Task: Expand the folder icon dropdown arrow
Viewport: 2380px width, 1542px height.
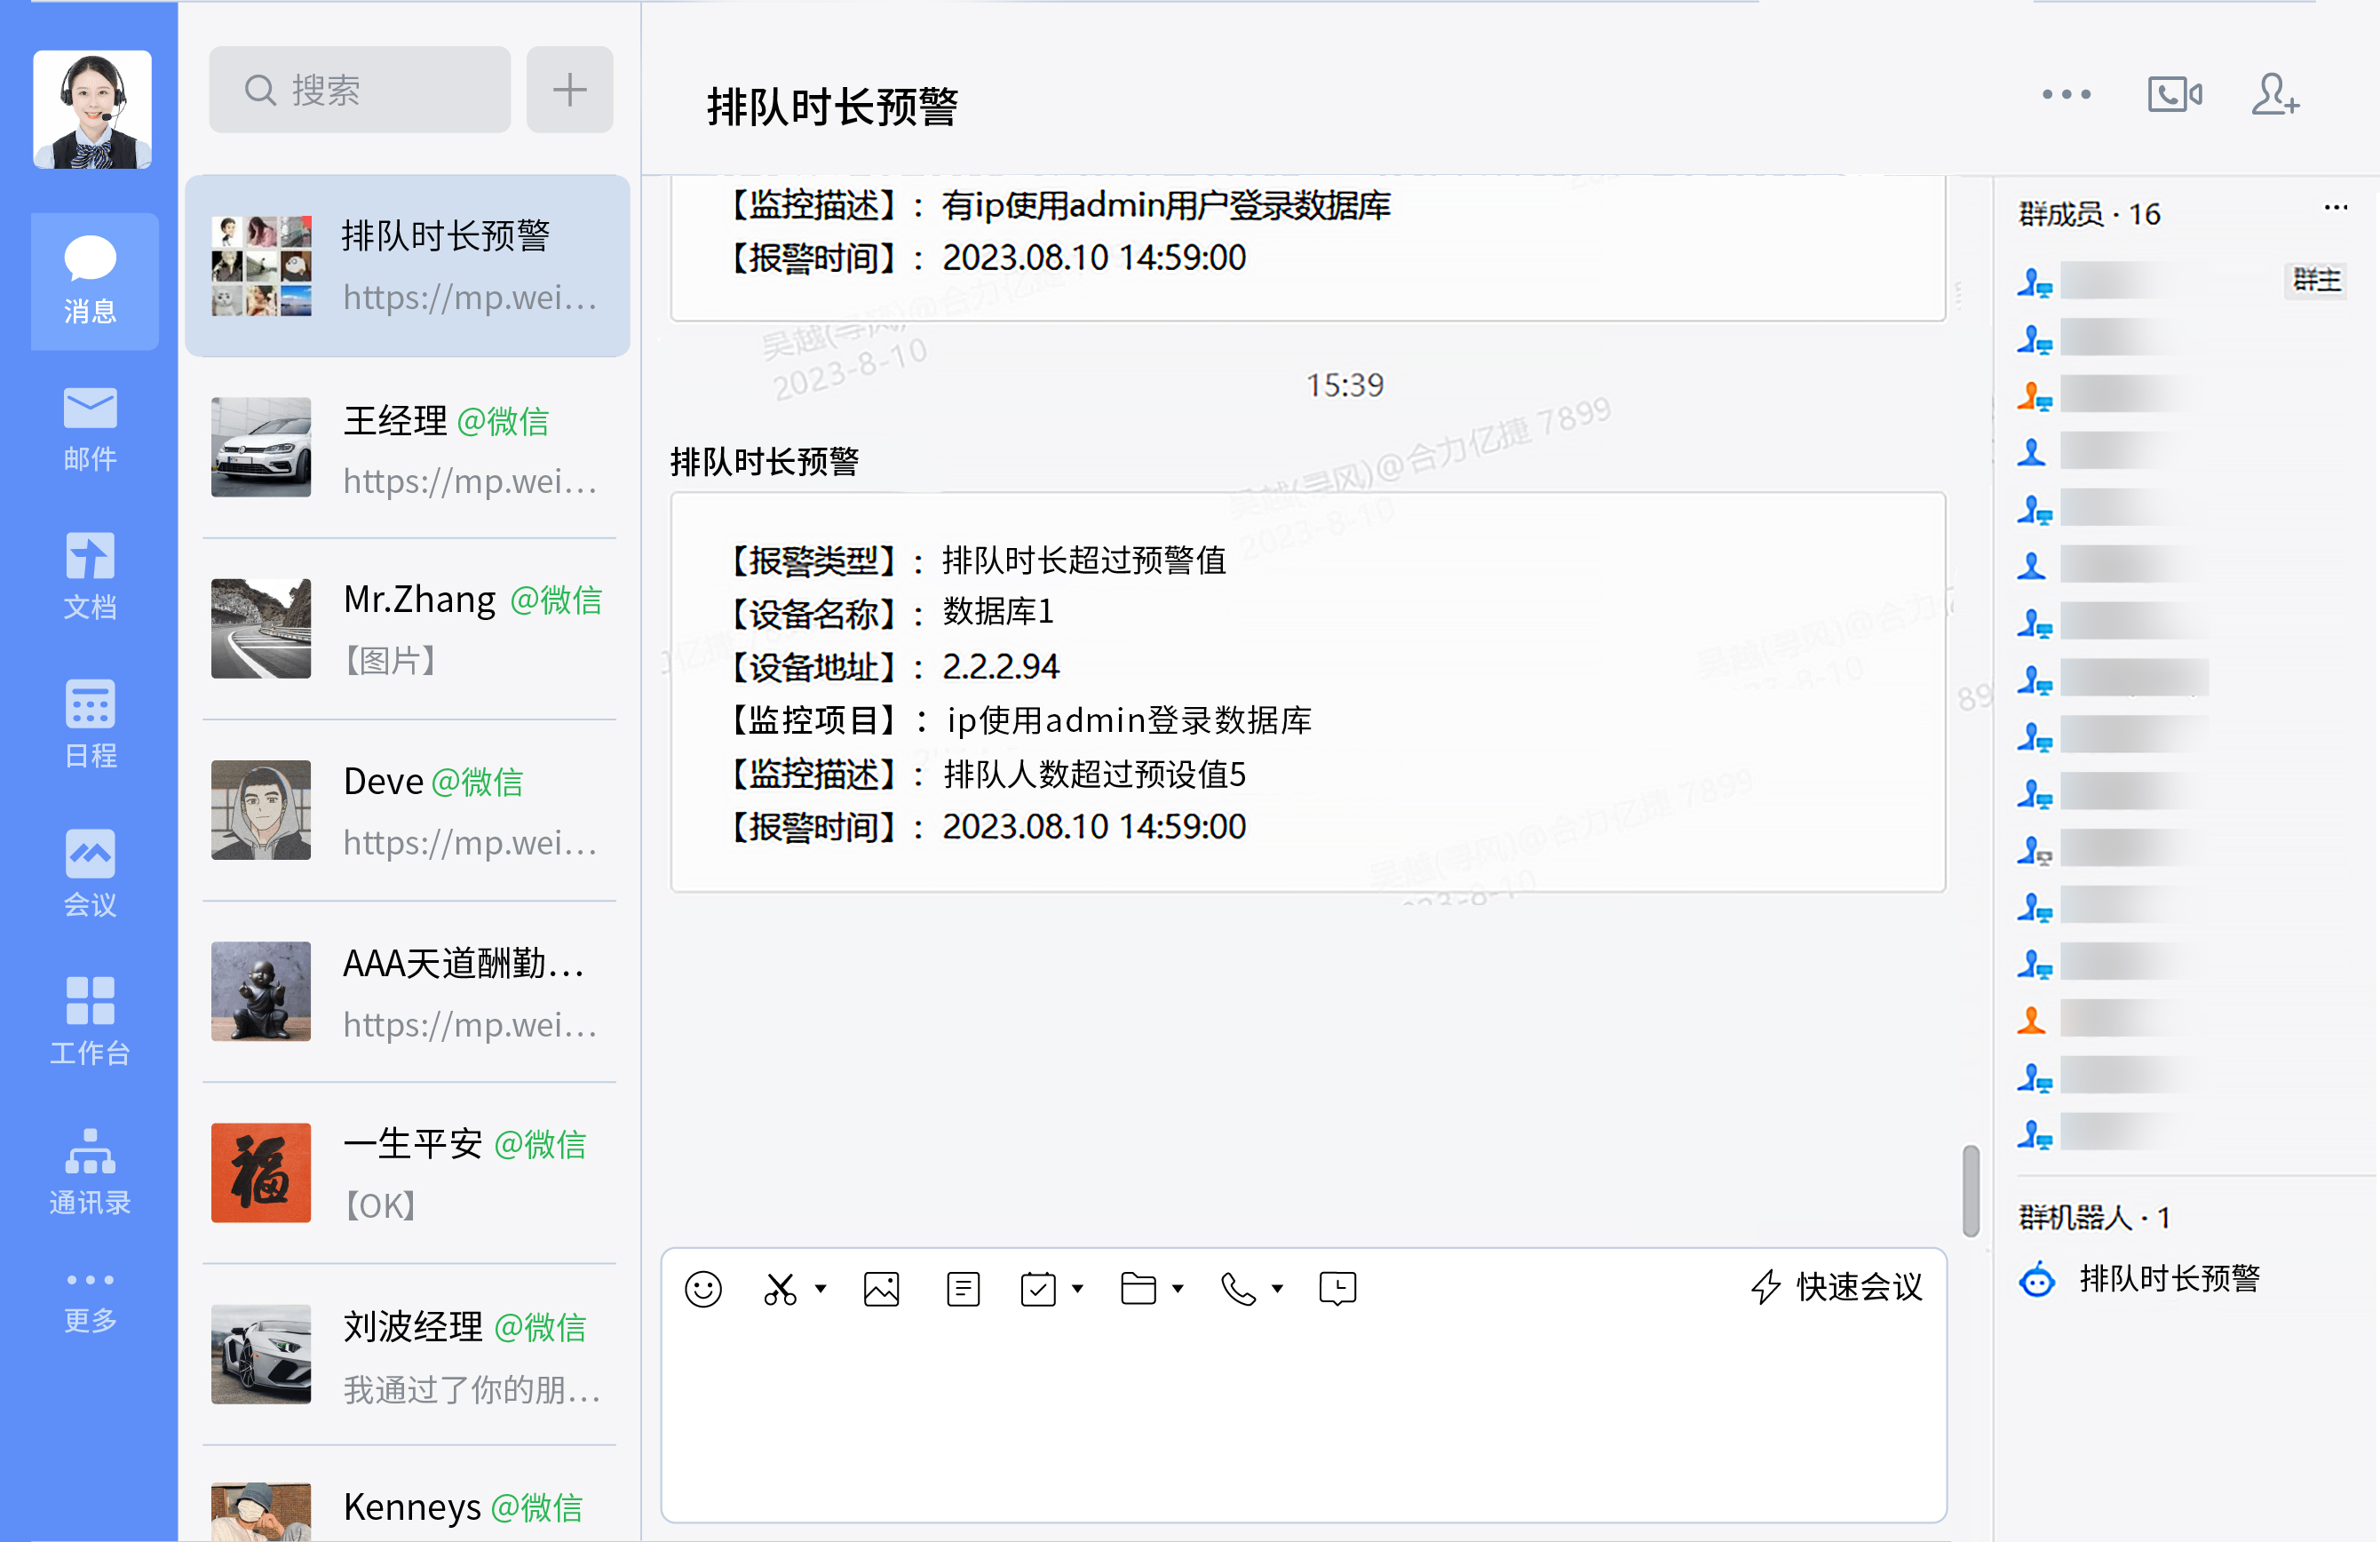Action: (x=1178, y=1288)
